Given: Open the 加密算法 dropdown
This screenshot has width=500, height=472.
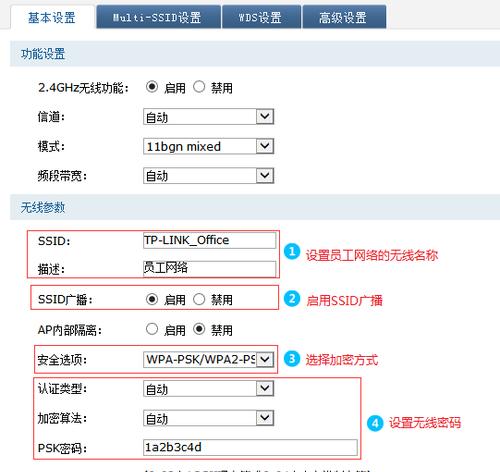Looking at the screenshot, I should tap(209, 418).
